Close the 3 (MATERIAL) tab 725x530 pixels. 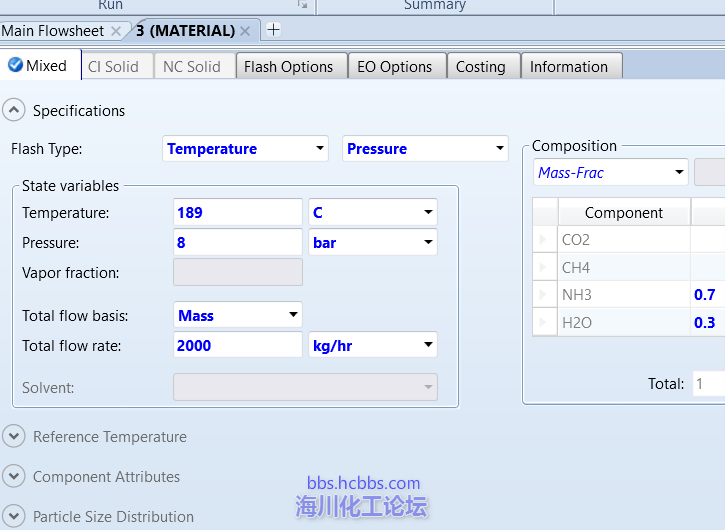[x=245, y=31]
